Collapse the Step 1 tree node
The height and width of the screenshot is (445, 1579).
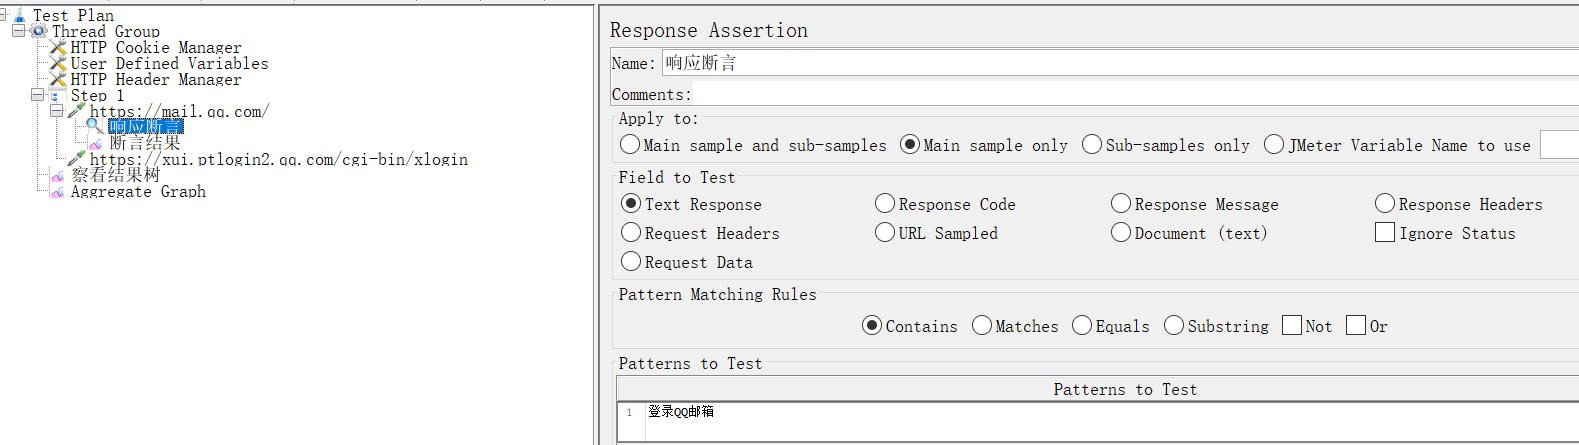[x=37, y=95]
